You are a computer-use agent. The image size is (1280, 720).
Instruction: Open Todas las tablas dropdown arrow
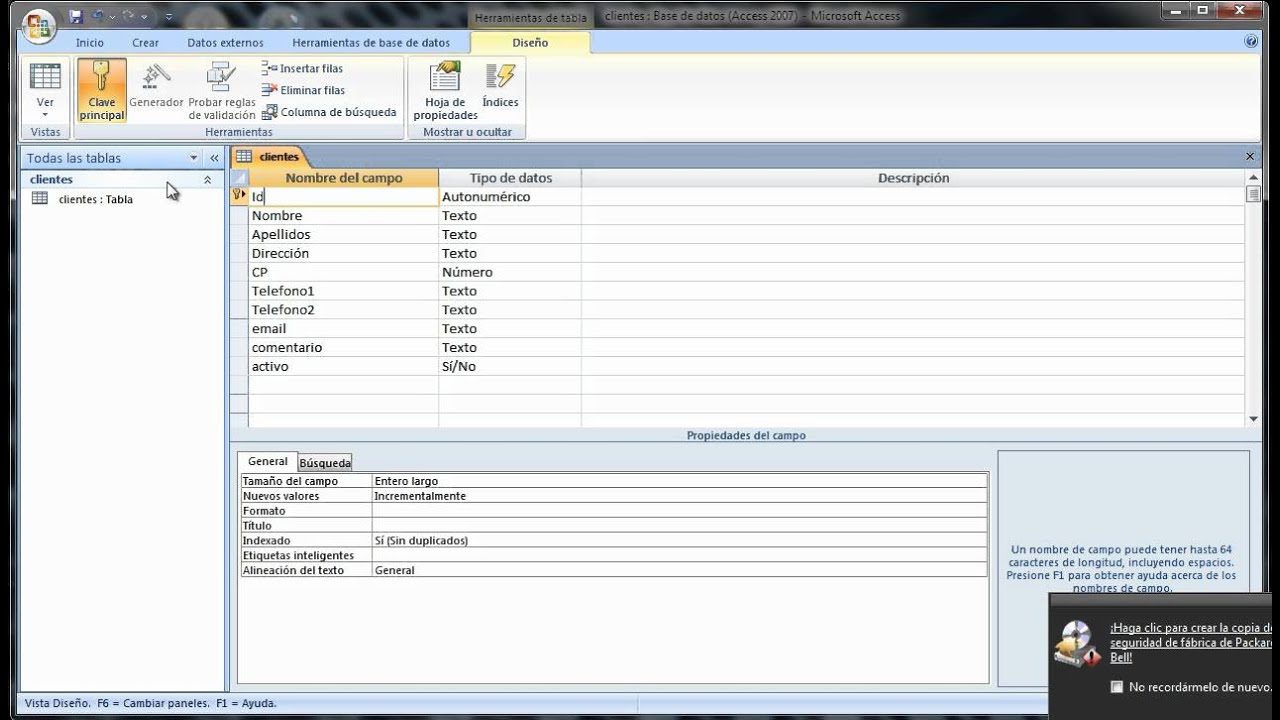pyautogui.click(x=194, y=158)
